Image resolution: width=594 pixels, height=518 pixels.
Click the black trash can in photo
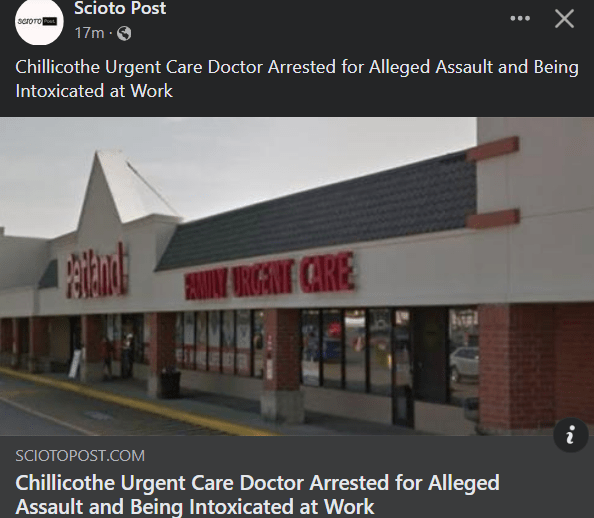pyautogui.click(x=170, y=383)
